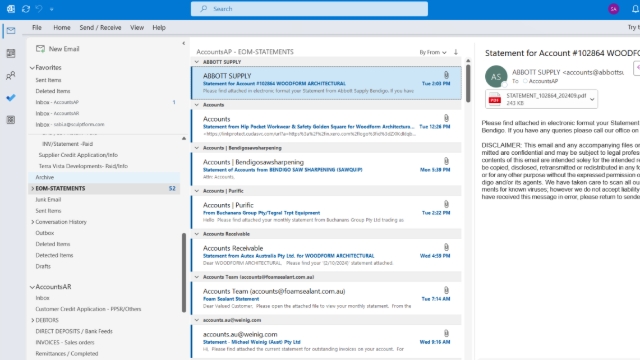The image size is (640, 360).
Task: Click the New Email button
Action: point(58,49)
